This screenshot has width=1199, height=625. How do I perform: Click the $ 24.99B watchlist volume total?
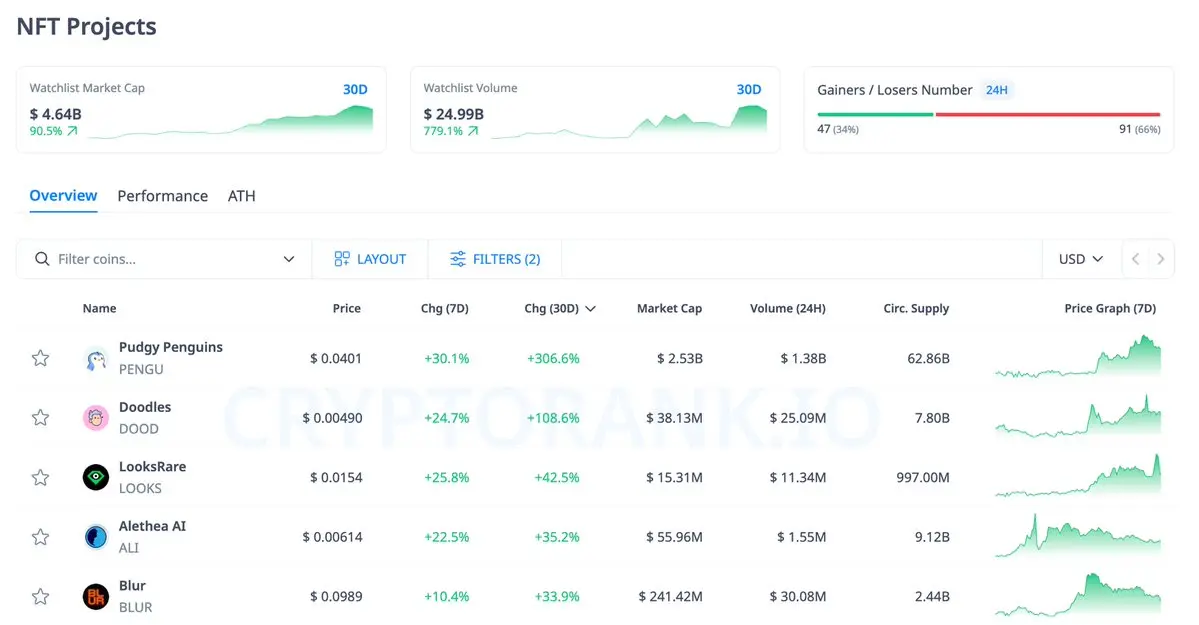[453, 114]
